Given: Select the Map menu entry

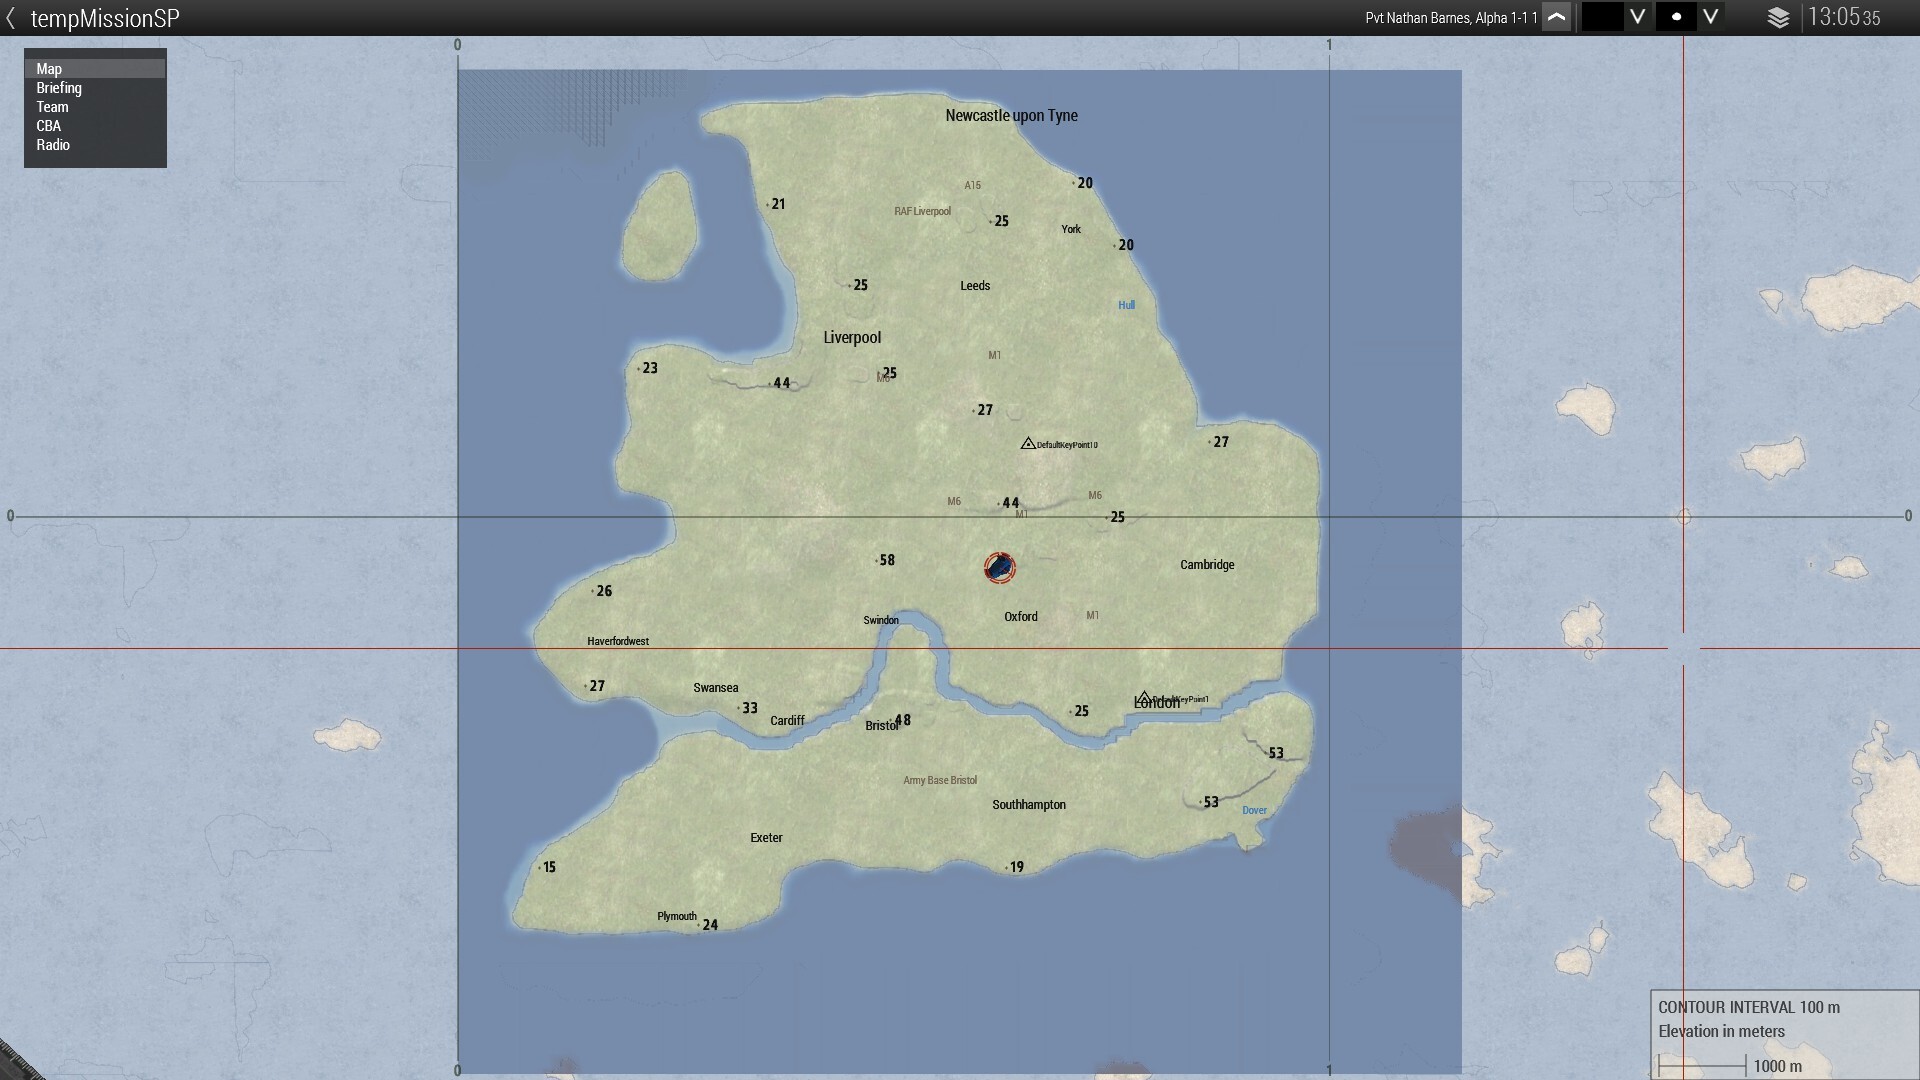Looking at the screenshot, I should coord(49,69).
